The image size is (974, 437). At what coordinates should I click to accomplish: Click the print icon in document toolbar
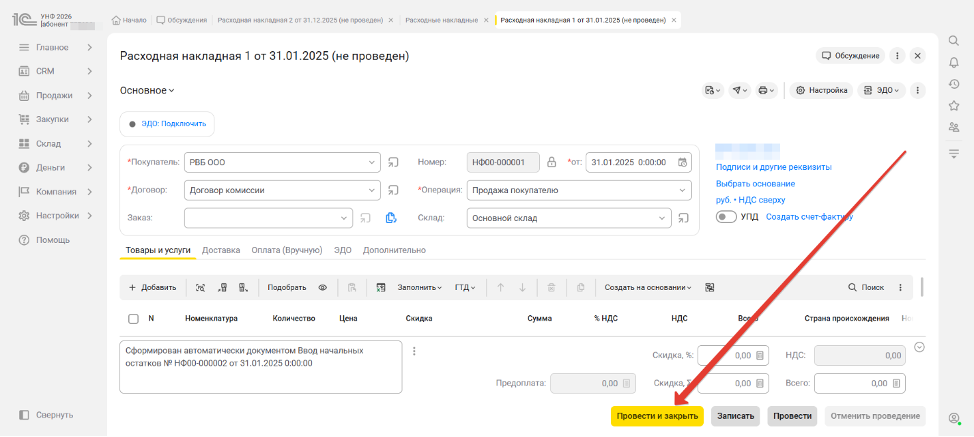(x=766, y=90)
